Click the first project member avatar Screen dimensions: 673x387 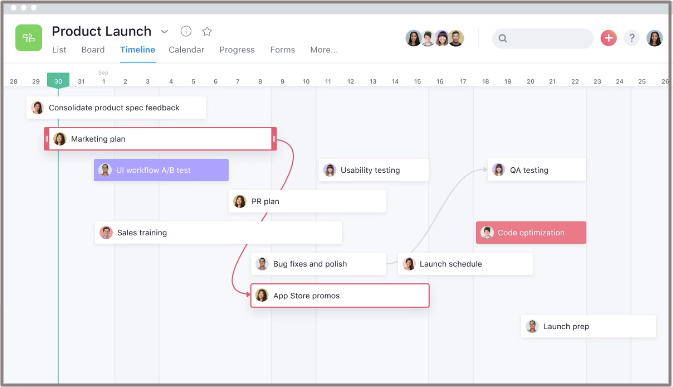(x=413, y=38)
